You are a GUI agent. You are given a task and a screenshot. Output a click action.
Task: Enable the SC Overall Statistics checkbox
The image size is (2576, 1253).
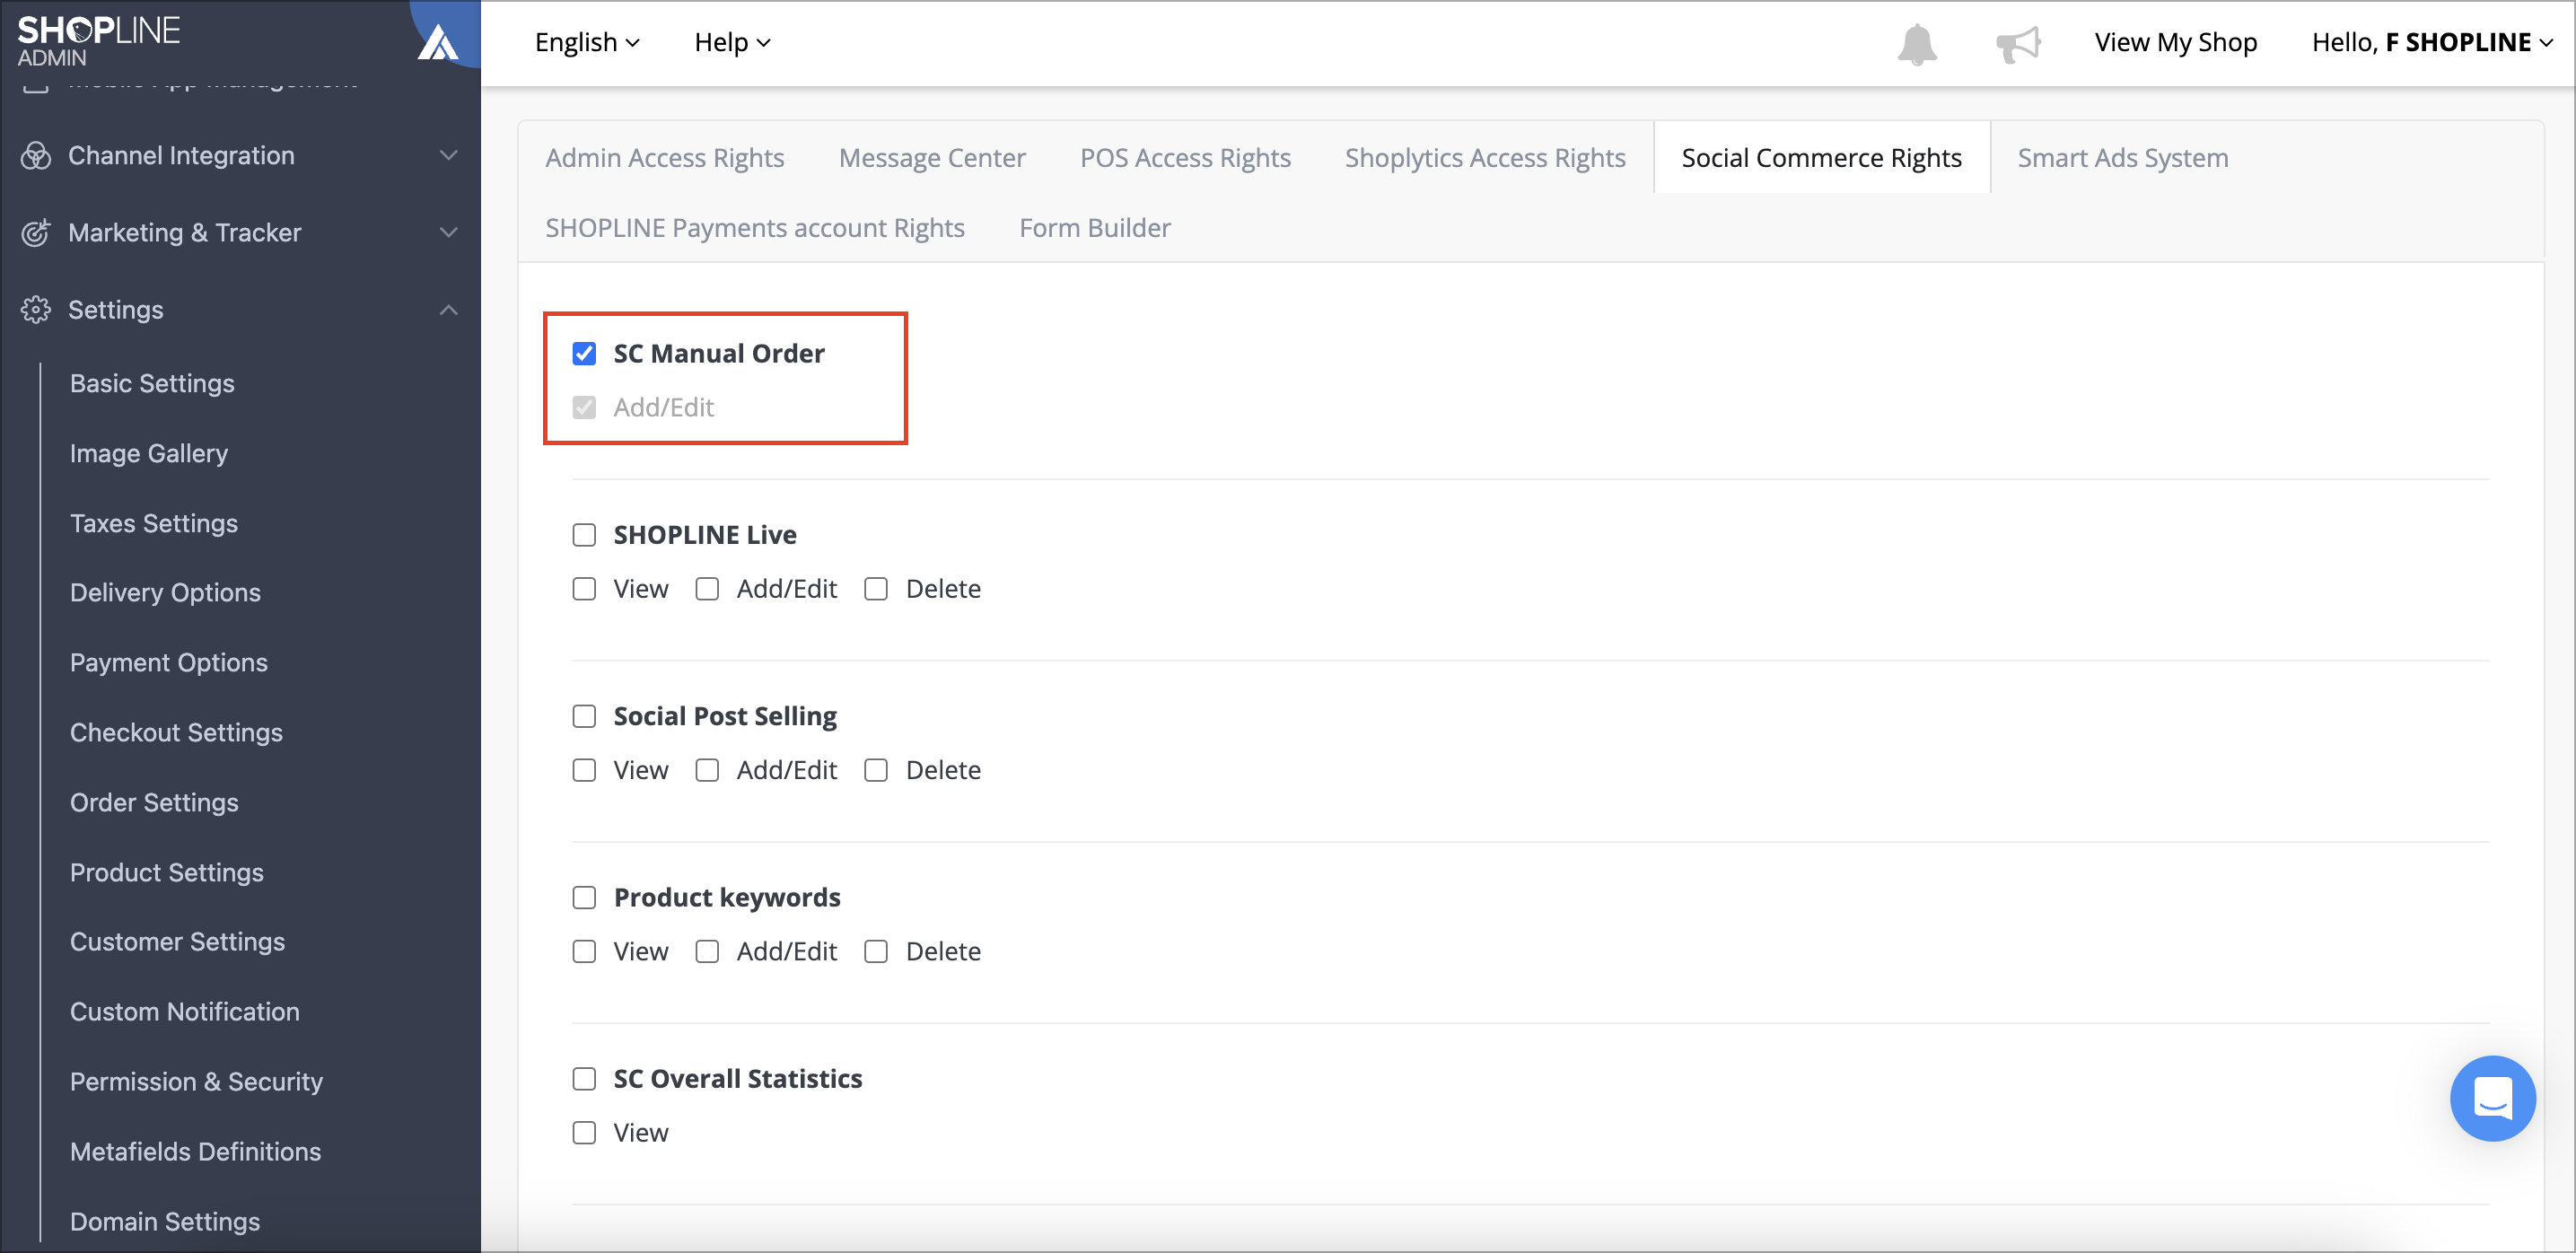point(584,1078)
